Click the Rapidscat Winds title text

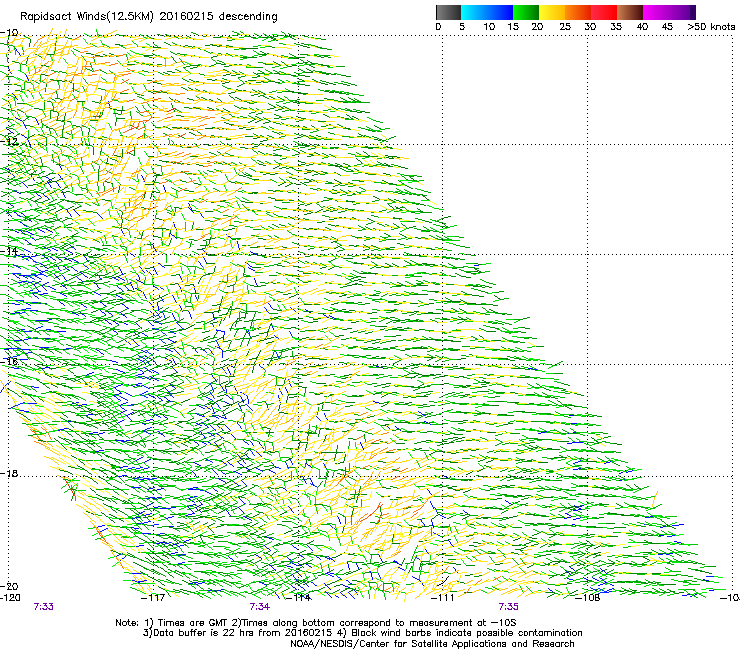[149, 17]
